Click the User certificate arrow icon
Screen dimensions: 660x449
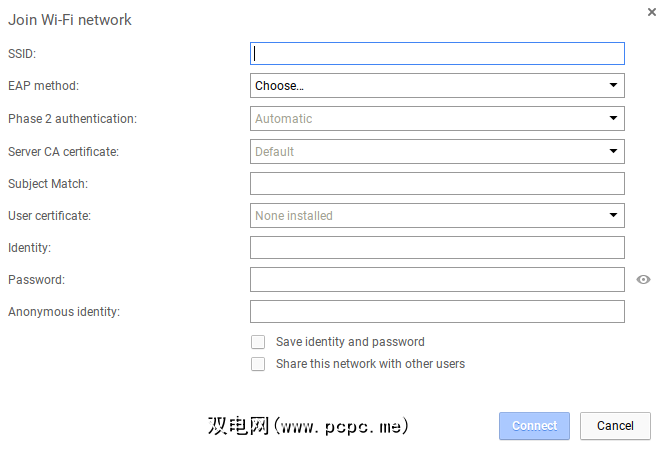pyautogui.click(x=614, y=216)
